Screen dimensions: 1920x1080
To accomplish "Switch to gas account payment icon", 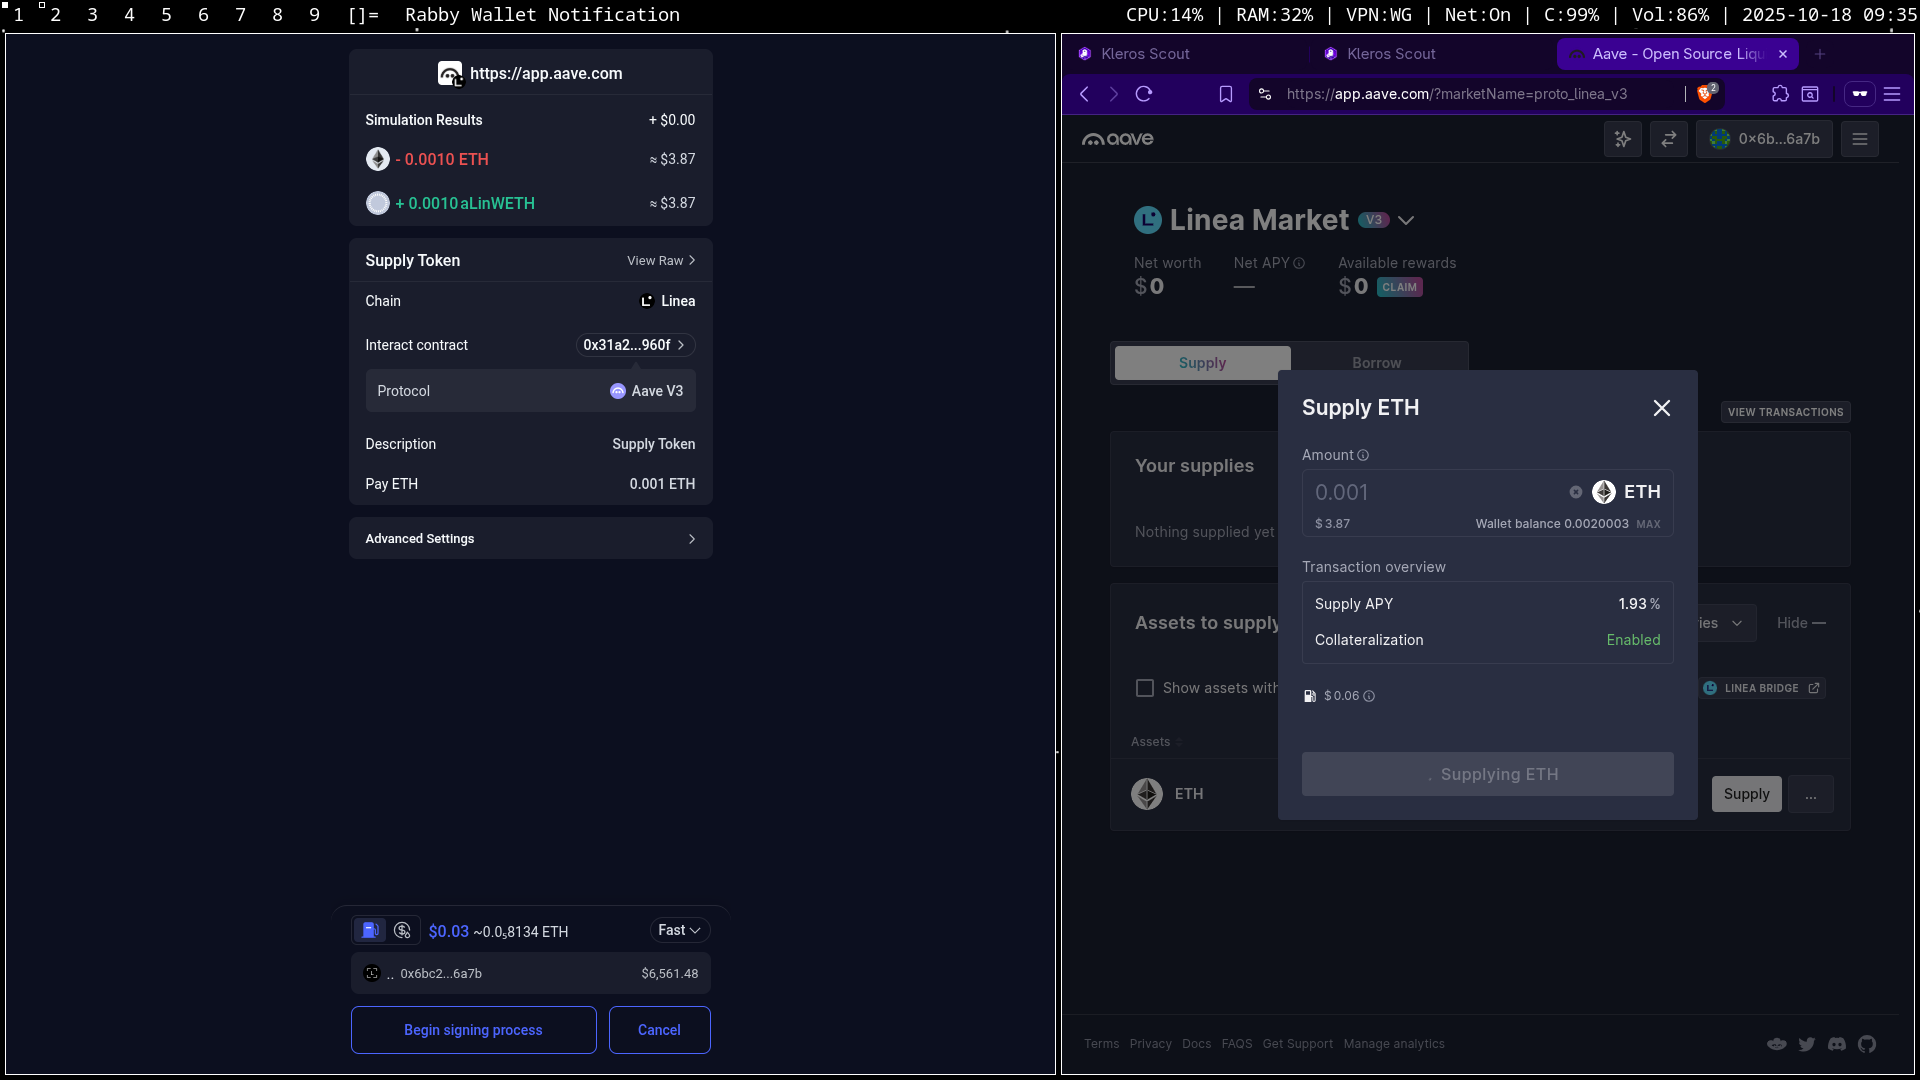I will (x=402, y=931).
